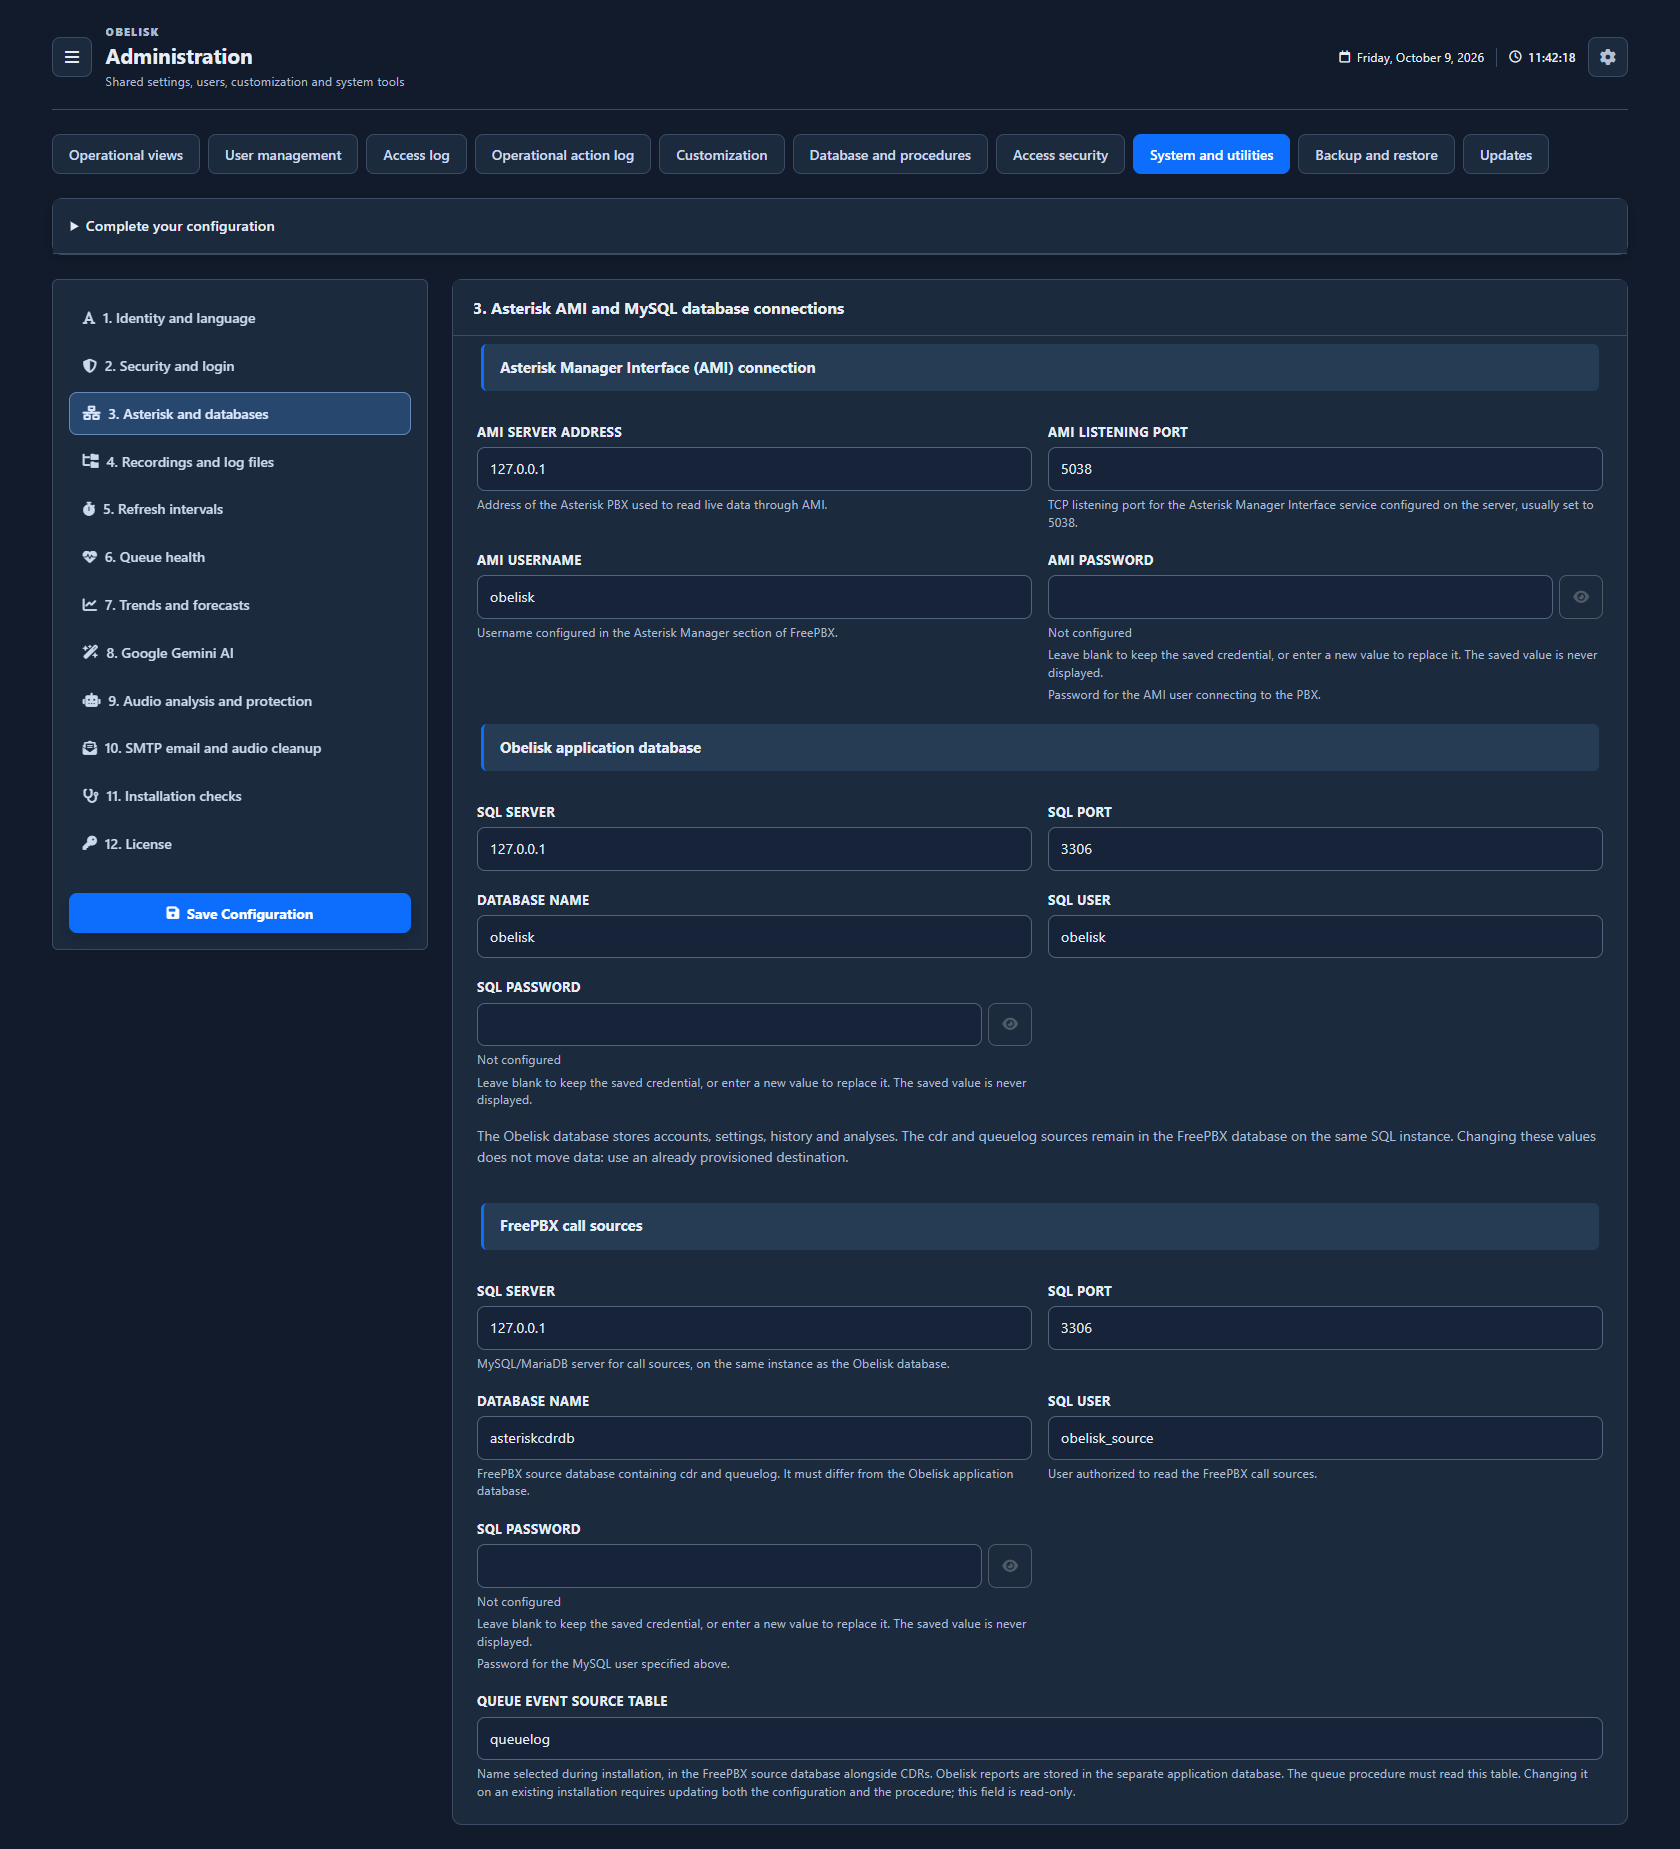This screenshot has height=1849, width=1680.
Task: Select the Trends and forecasts chart icon
Action: click(90, 605)
